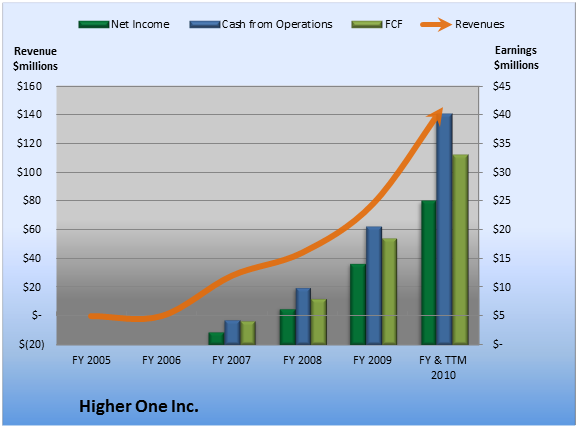Click the $100 left axis label
This screenshot has height=427, width=577.
tap(29, 172)
